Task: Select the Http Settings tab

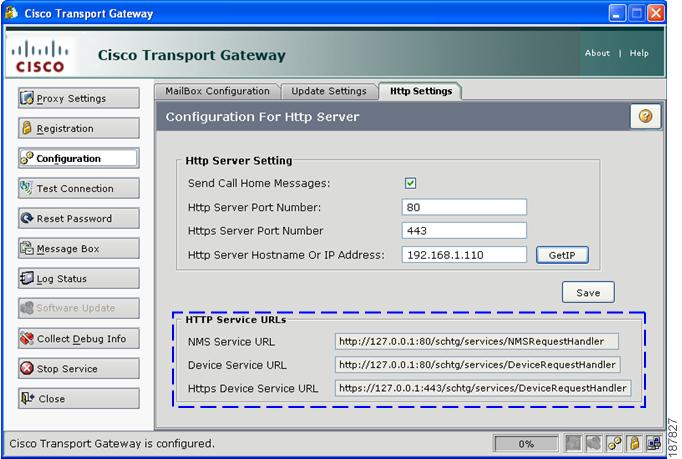Action: [x=421, y=91]
